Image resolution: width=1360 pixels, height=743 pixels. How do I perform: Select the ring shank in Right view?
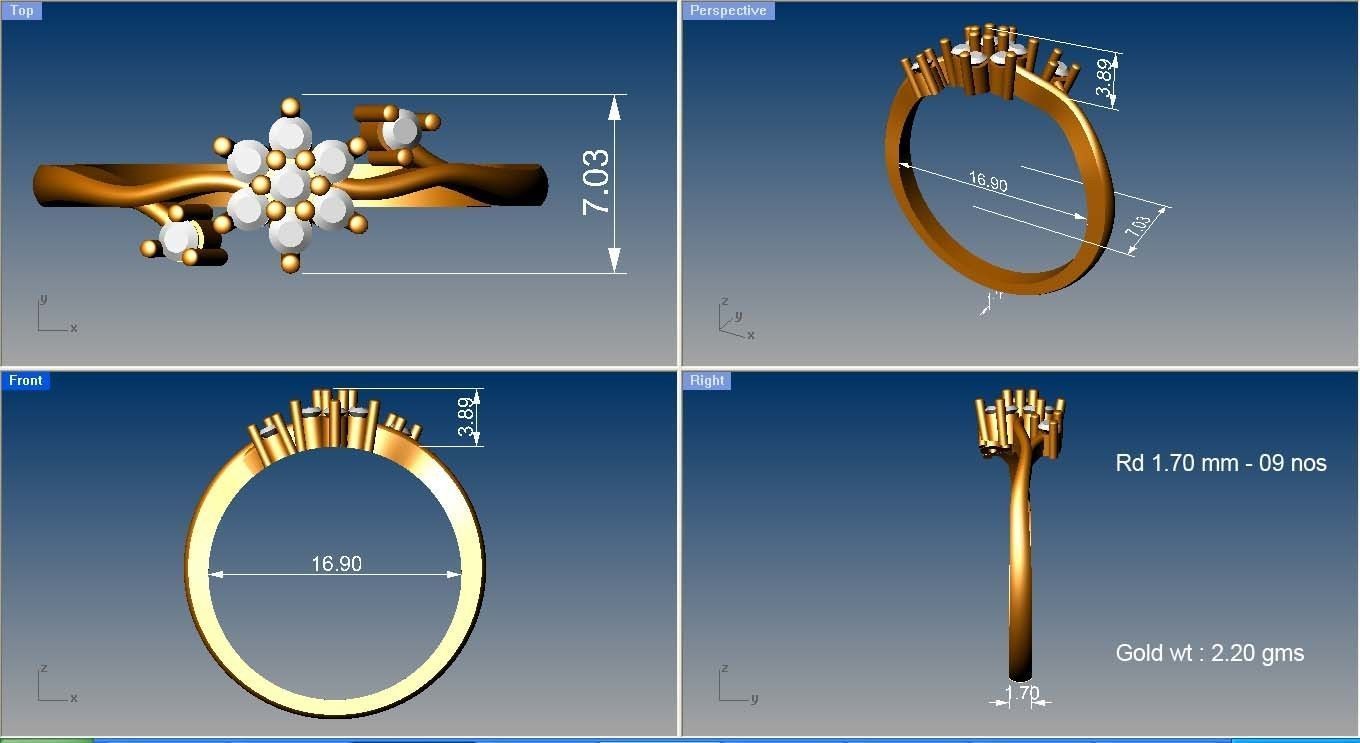coord(1020,570)
